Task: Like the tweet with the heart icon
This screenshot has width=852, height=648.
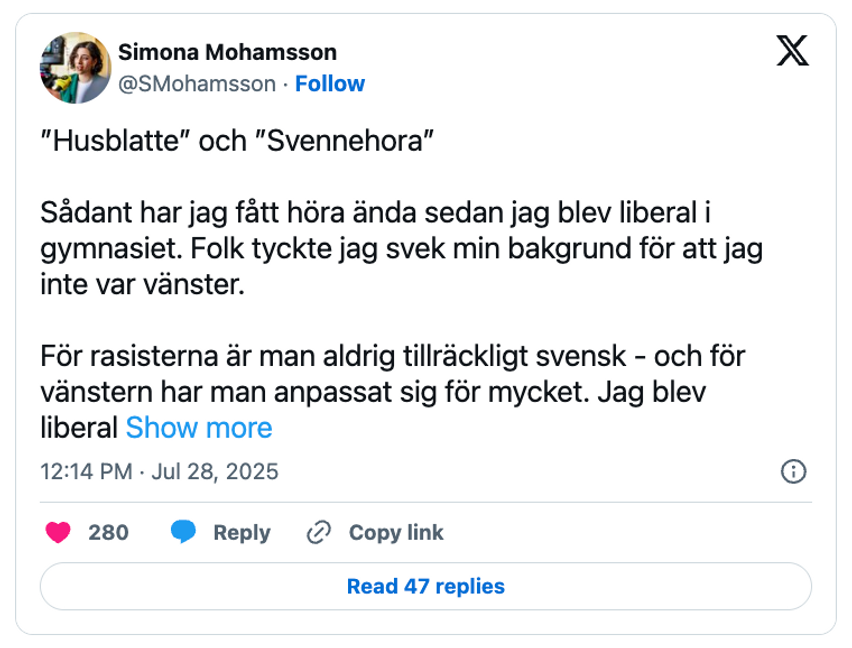Action: tap(60, 532)
